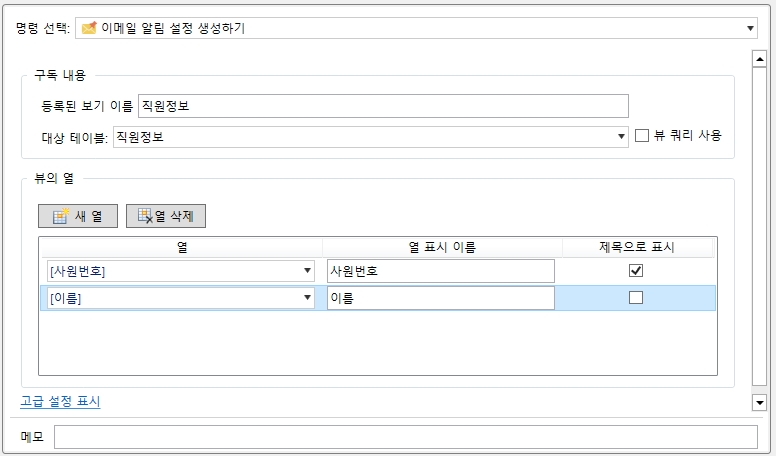The height and width of the screenshot is (456, 776).
Task: Click the 열 삭제 button
Action: pyautogui.click(x=166, y=216)
